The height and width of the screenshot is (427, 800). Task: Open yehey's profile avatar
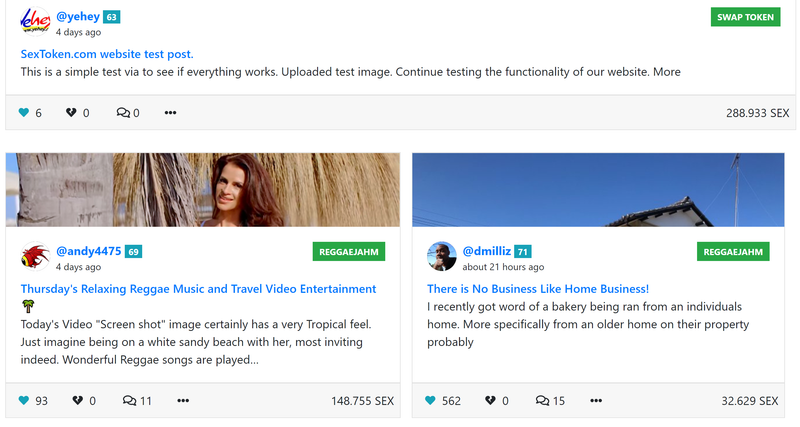click(x=35, y=22)
